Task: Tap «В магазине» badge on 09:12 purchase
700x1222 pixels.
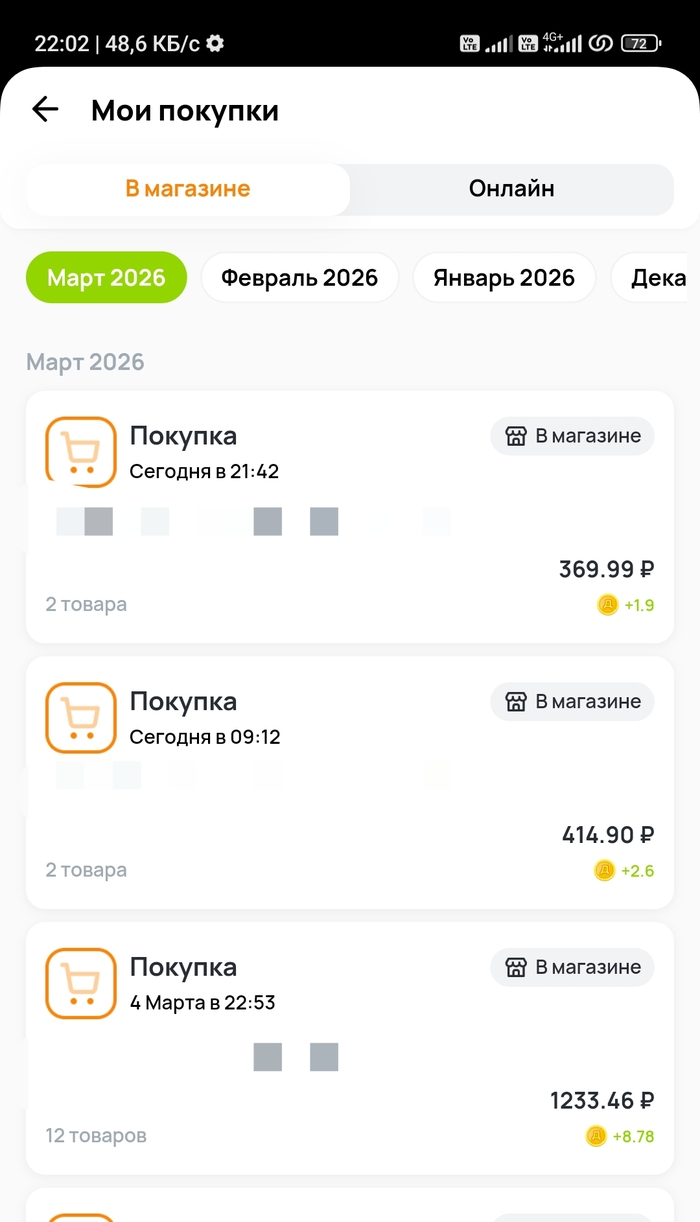Action: pos(572,701)
